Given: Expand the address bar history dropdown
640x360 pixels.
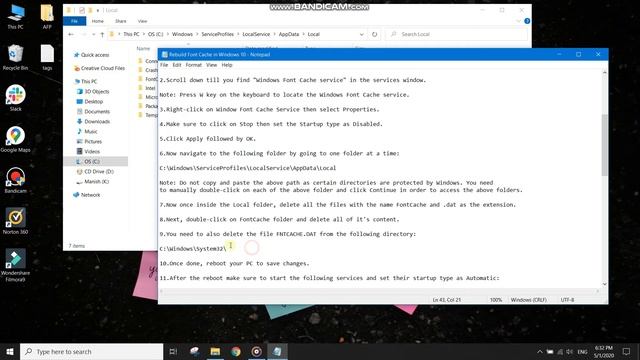Looking at the screenshot, I should click(x=361, y=34).
